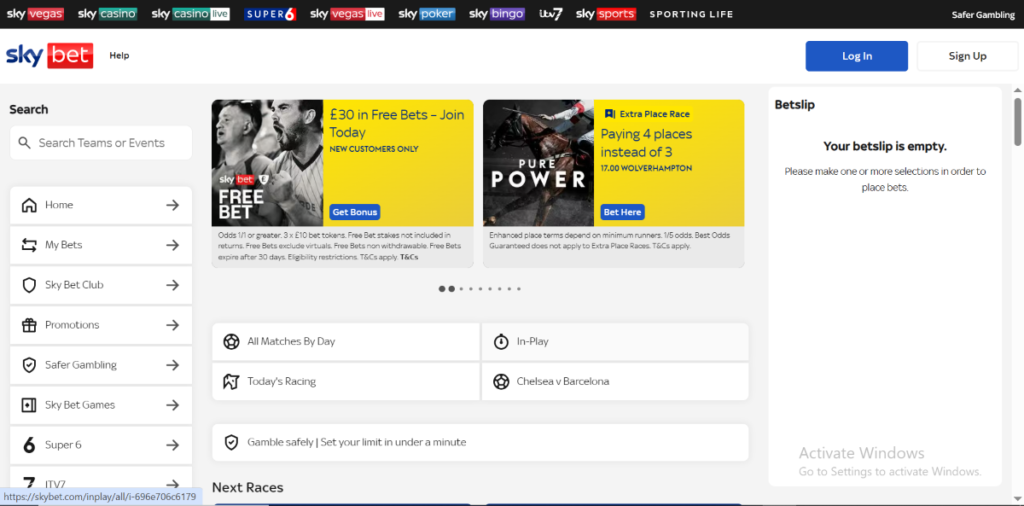Click the £30 in Free Bets headline
Screen dimensions: 1024x506
pyautogui.click(x=397, y=123)
